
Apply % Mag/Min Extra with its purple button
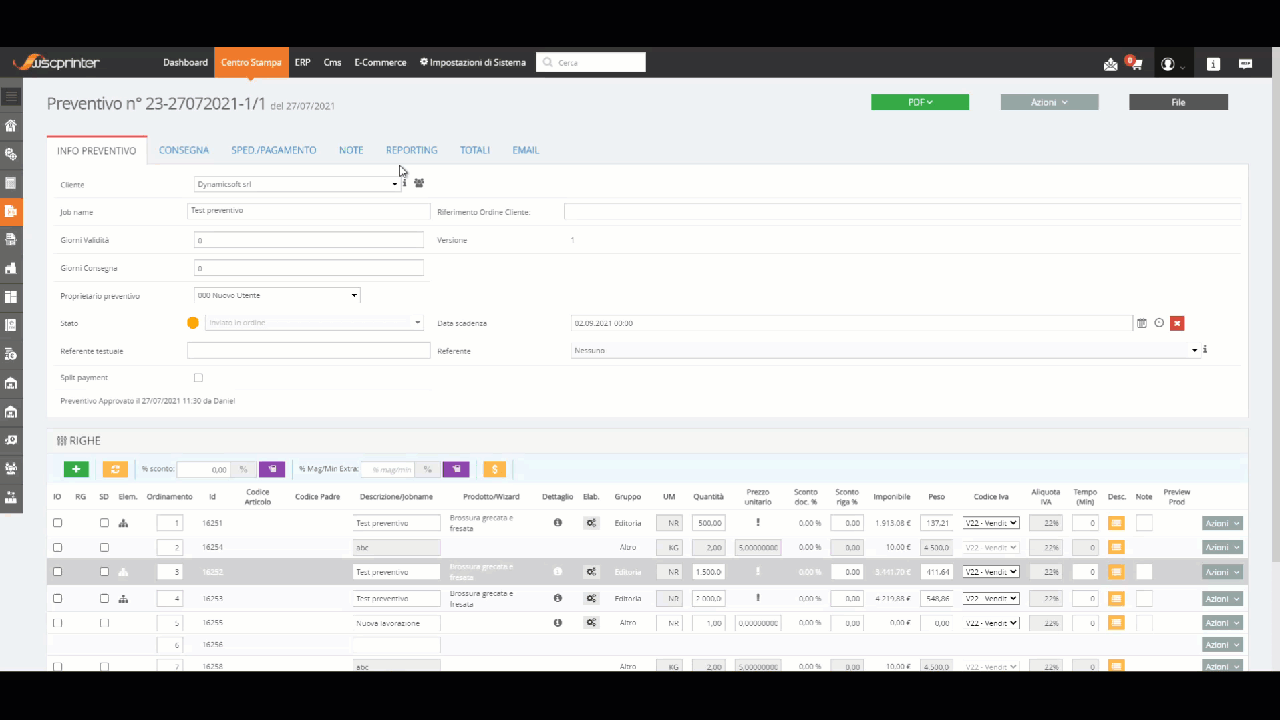point(456,469)
